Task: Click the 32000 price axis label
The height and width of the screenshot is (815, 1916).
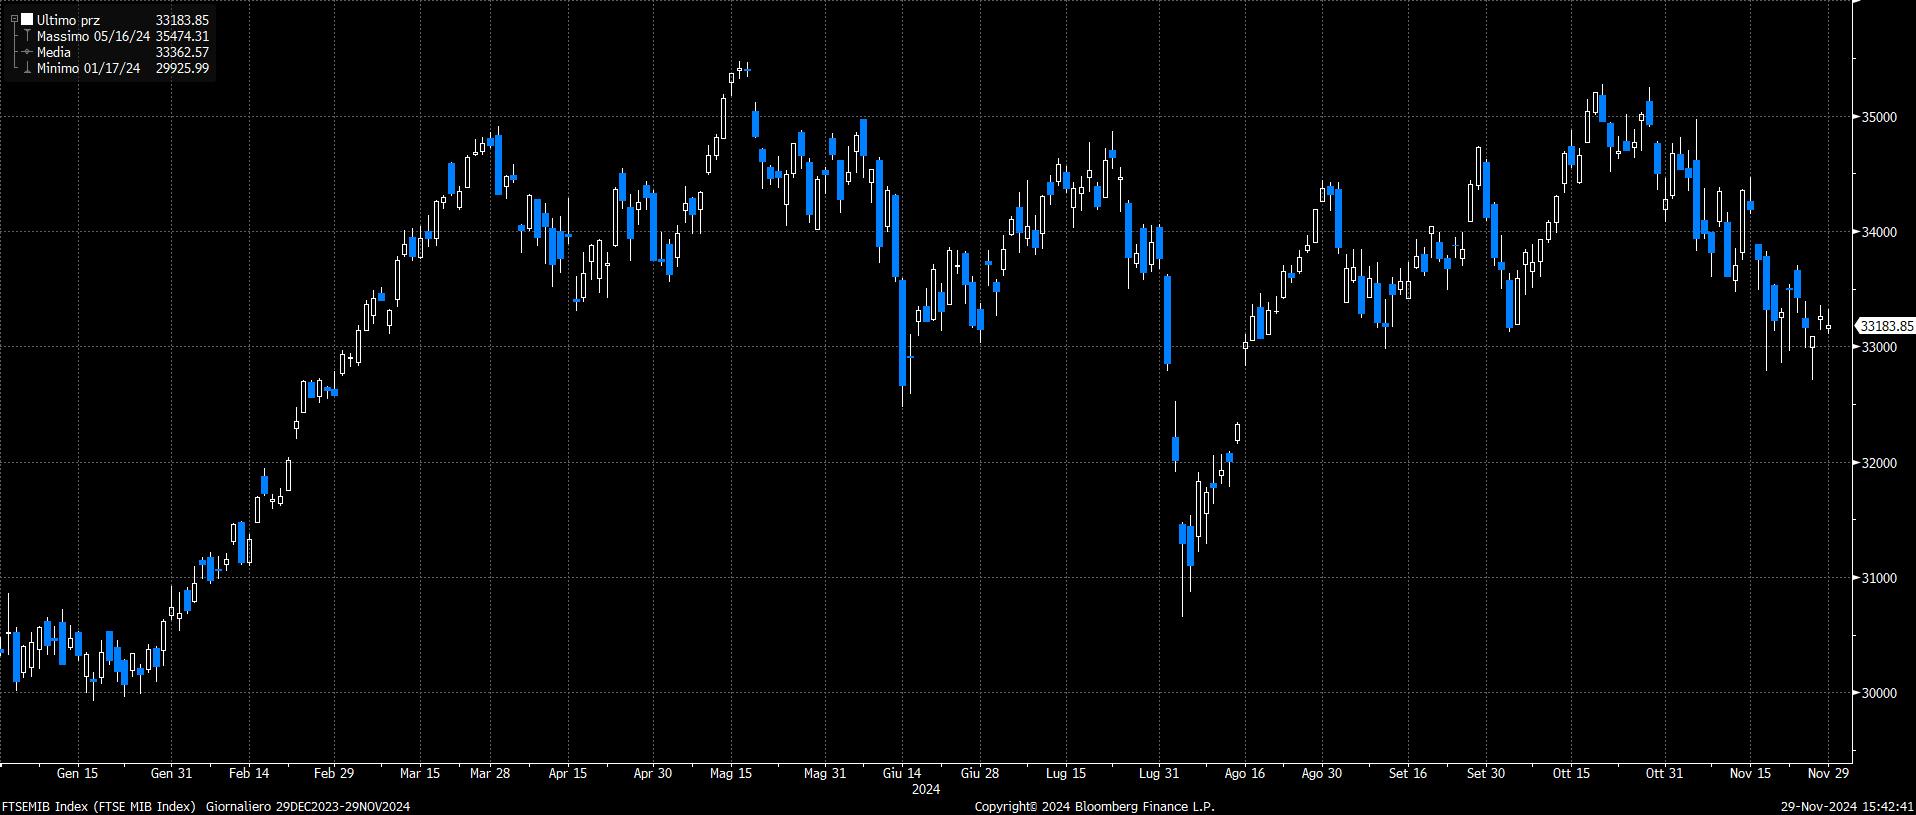Action: coord(1878,463)
